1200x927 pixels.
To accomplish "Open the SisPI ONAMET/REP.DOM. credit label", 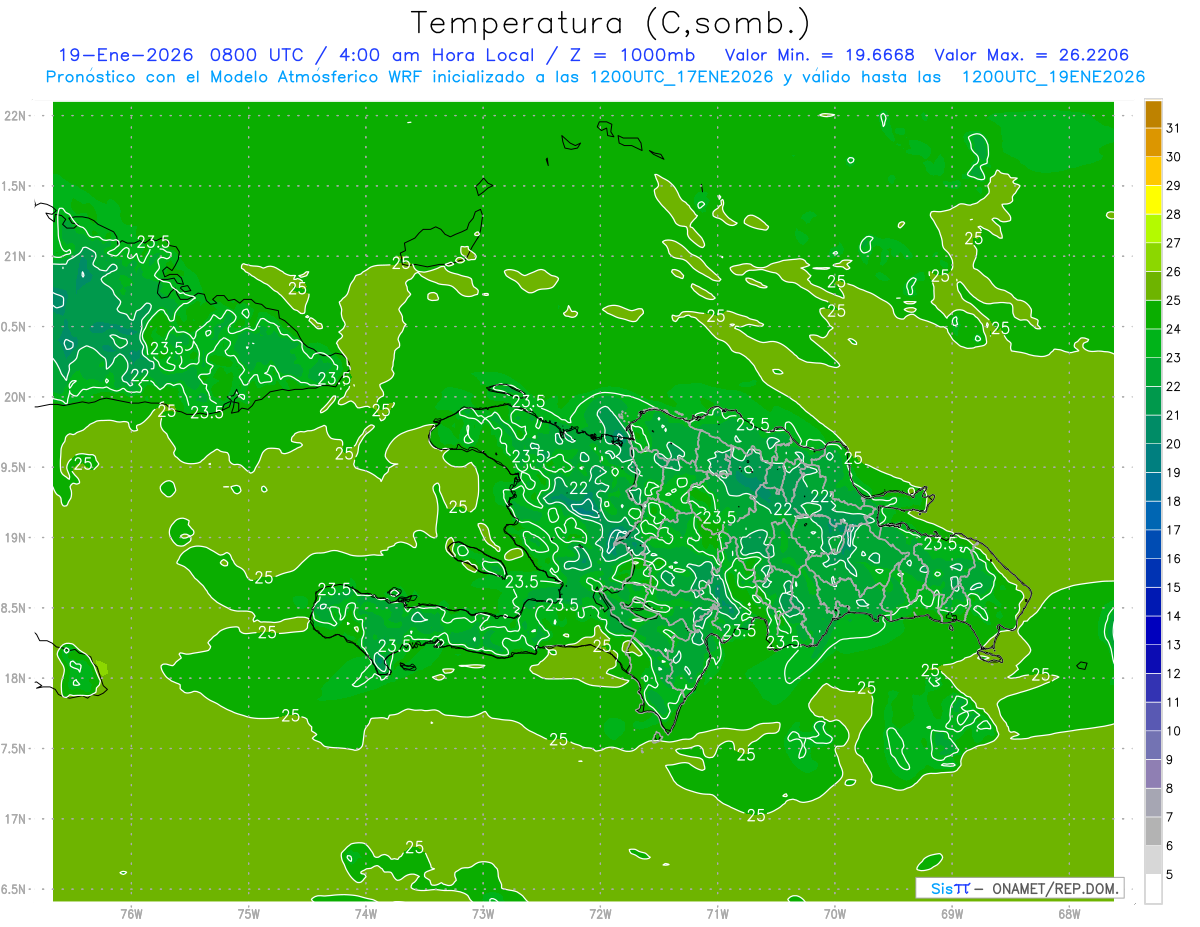I will click(x=1019, y=888).
